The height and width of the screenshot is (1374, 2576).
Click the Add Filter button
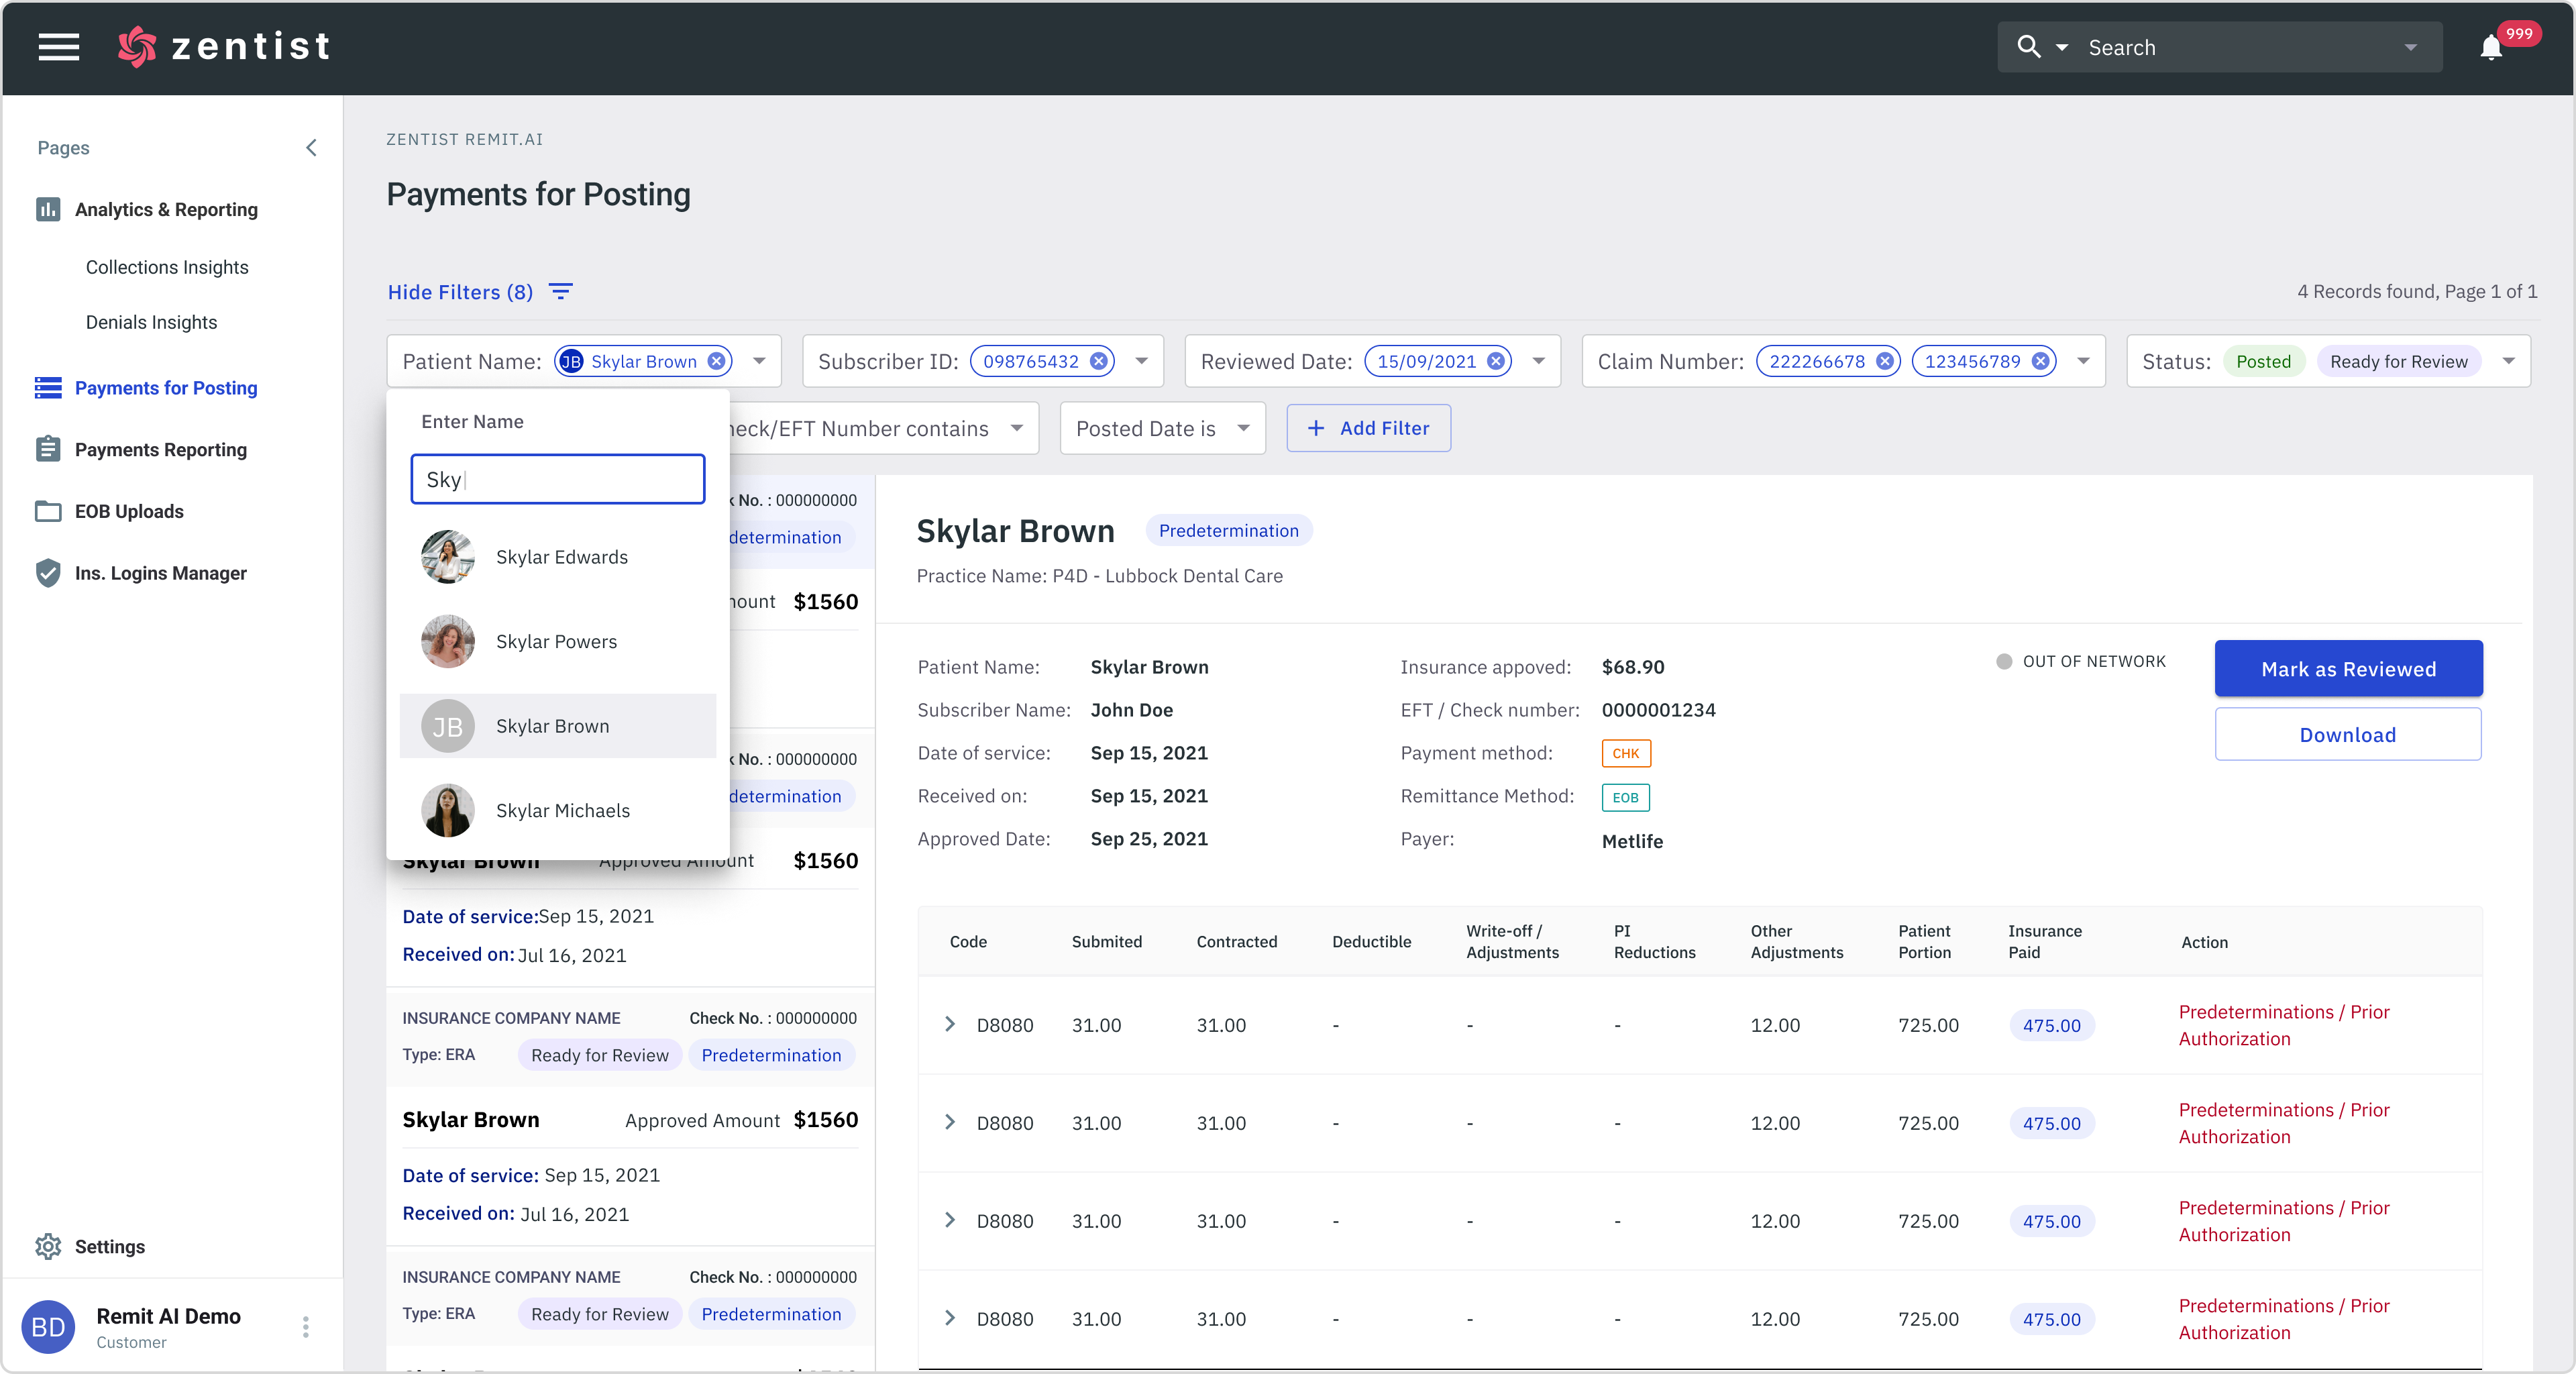click(x=1368, y=428)
